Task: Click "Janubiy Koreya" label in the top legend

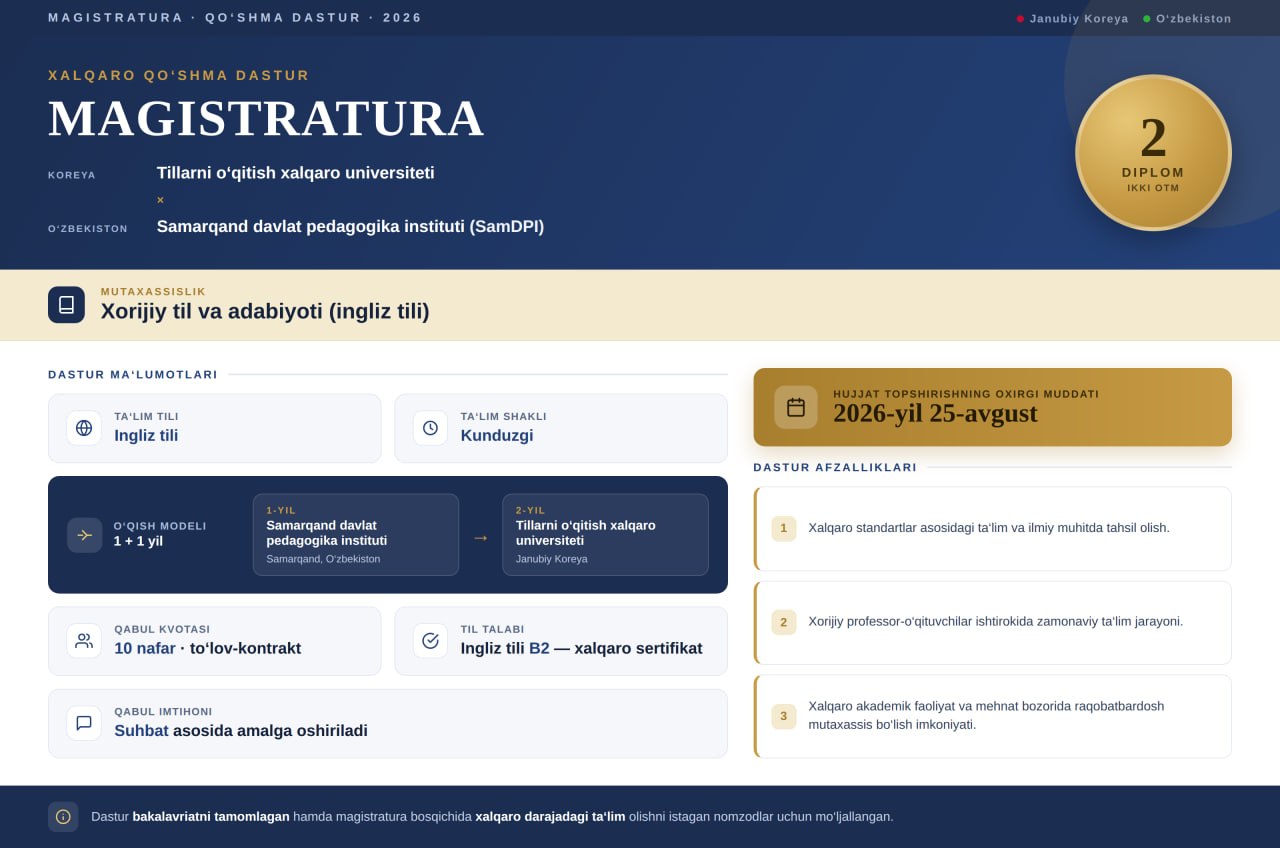Action: (x=1079, y=19)
